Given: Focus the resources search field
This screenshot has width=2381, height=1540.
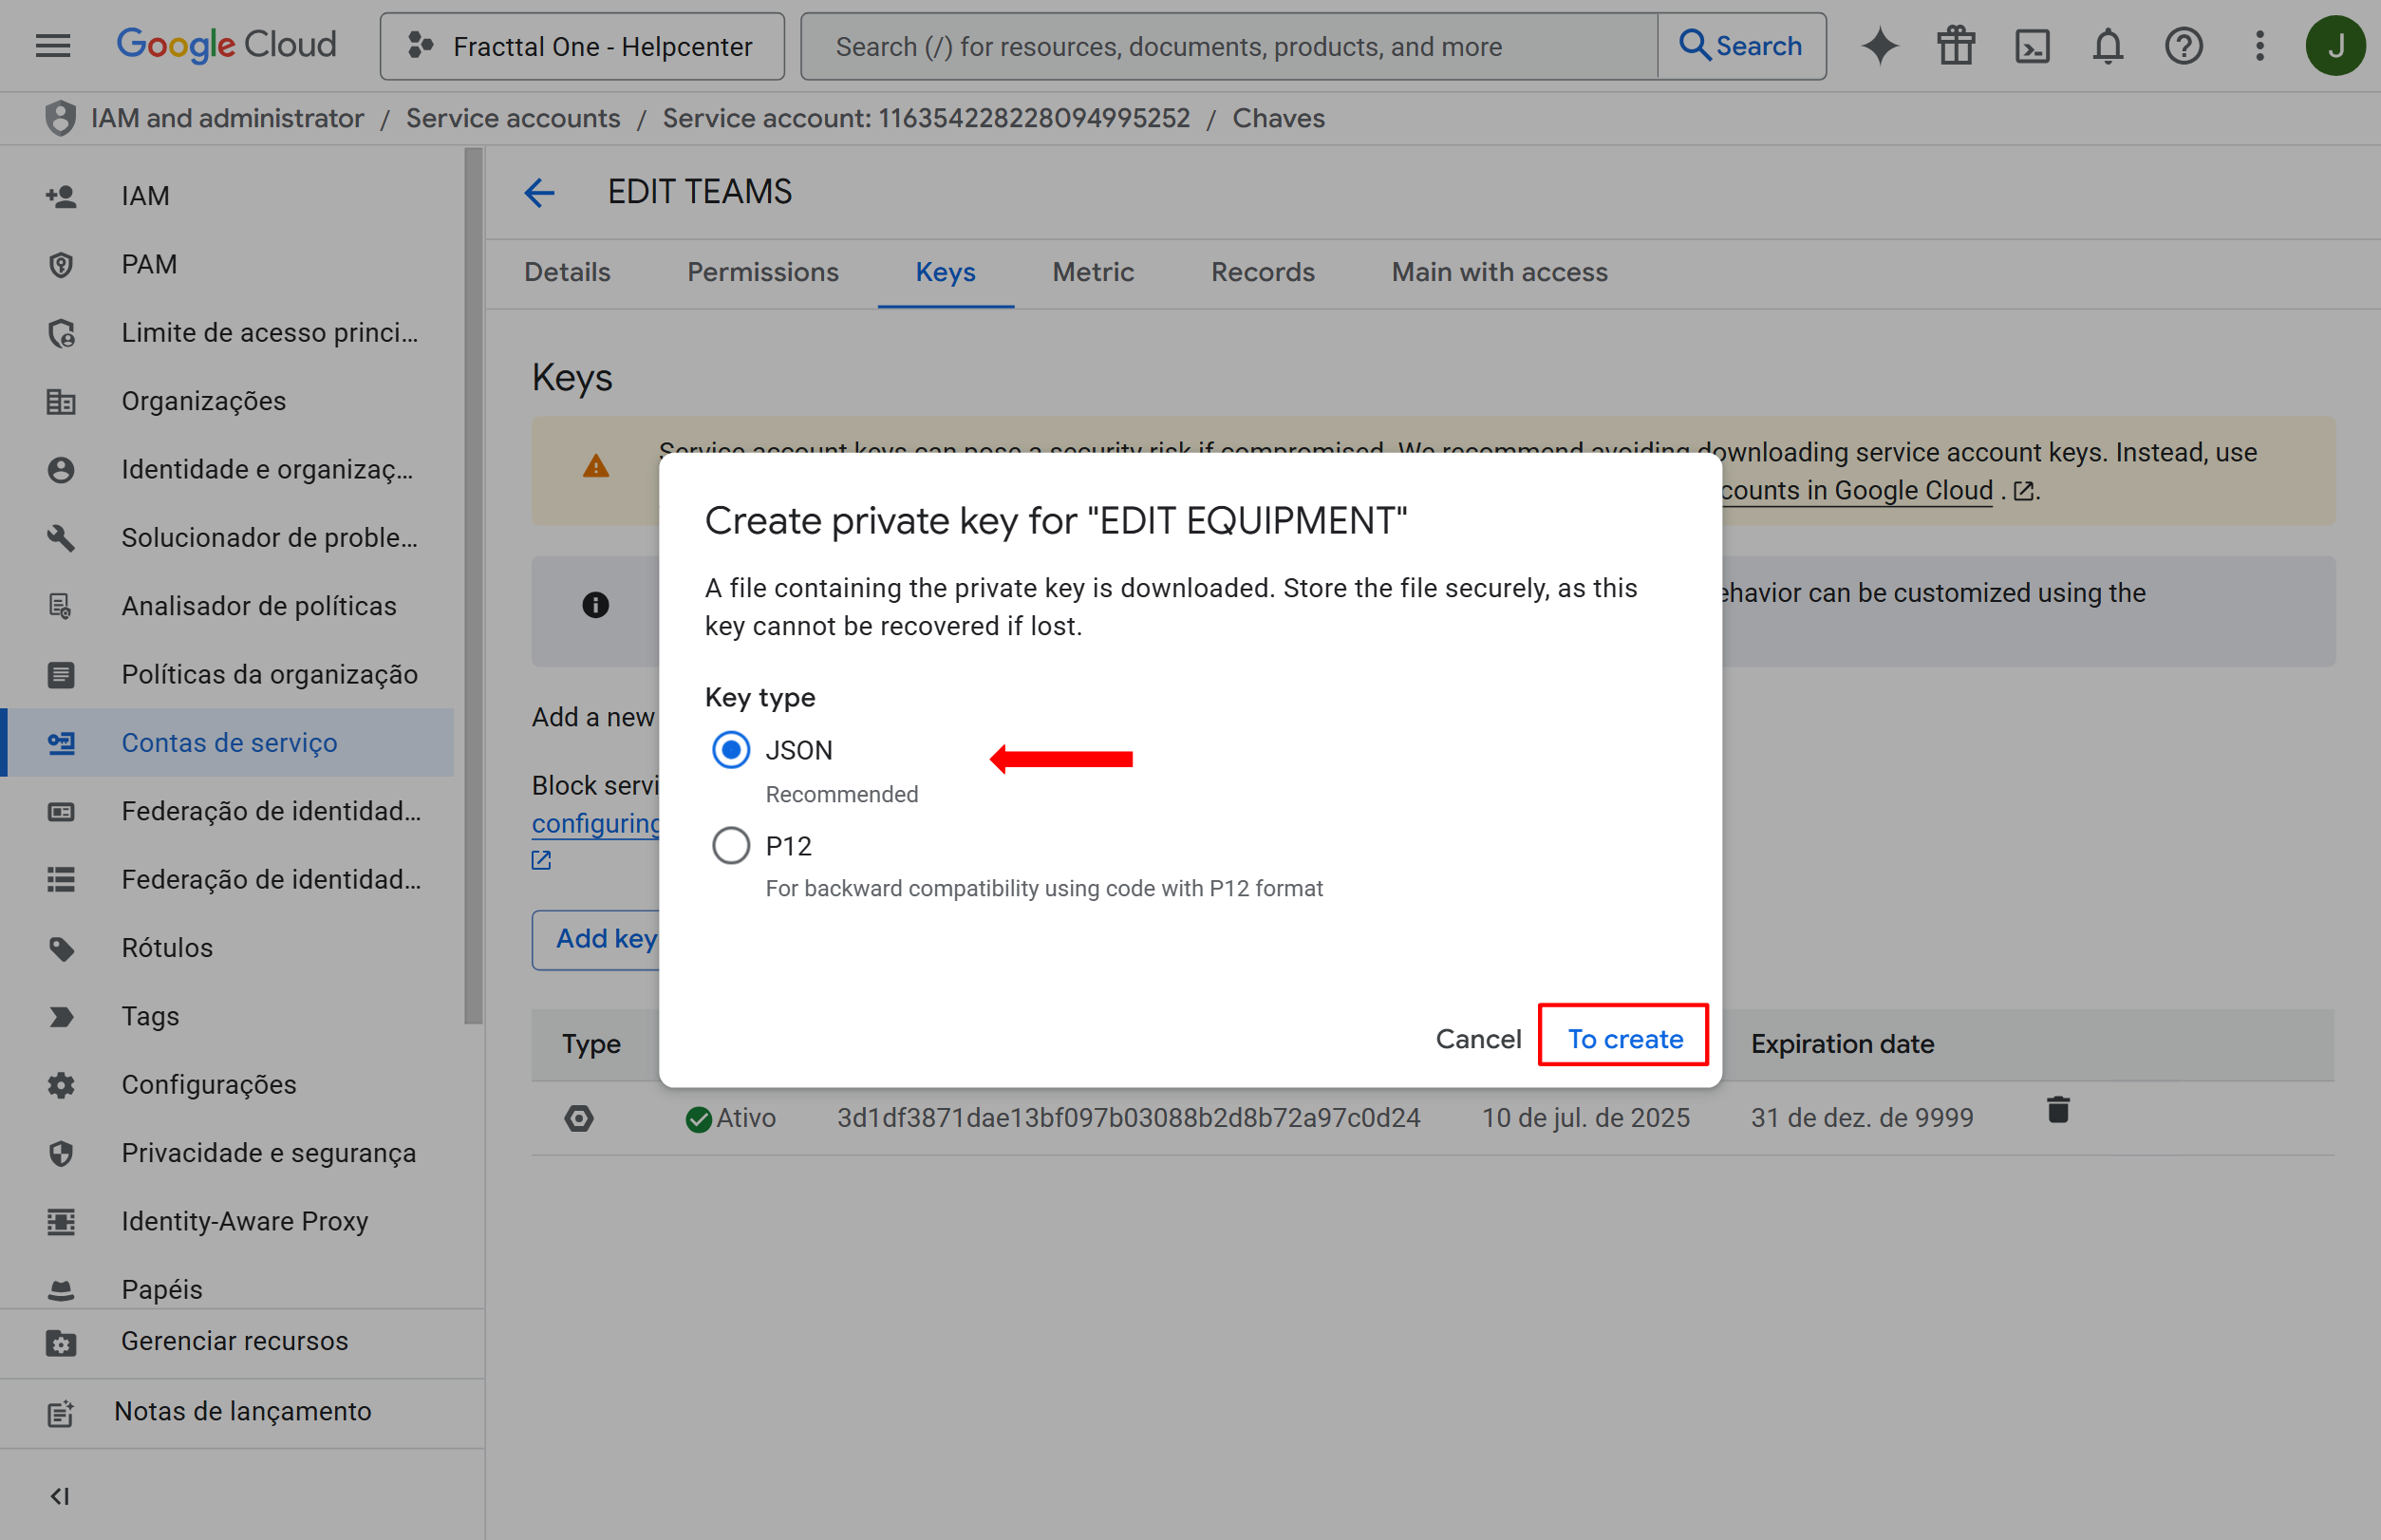Looking at the screenshot, I should click(1230, 46).
